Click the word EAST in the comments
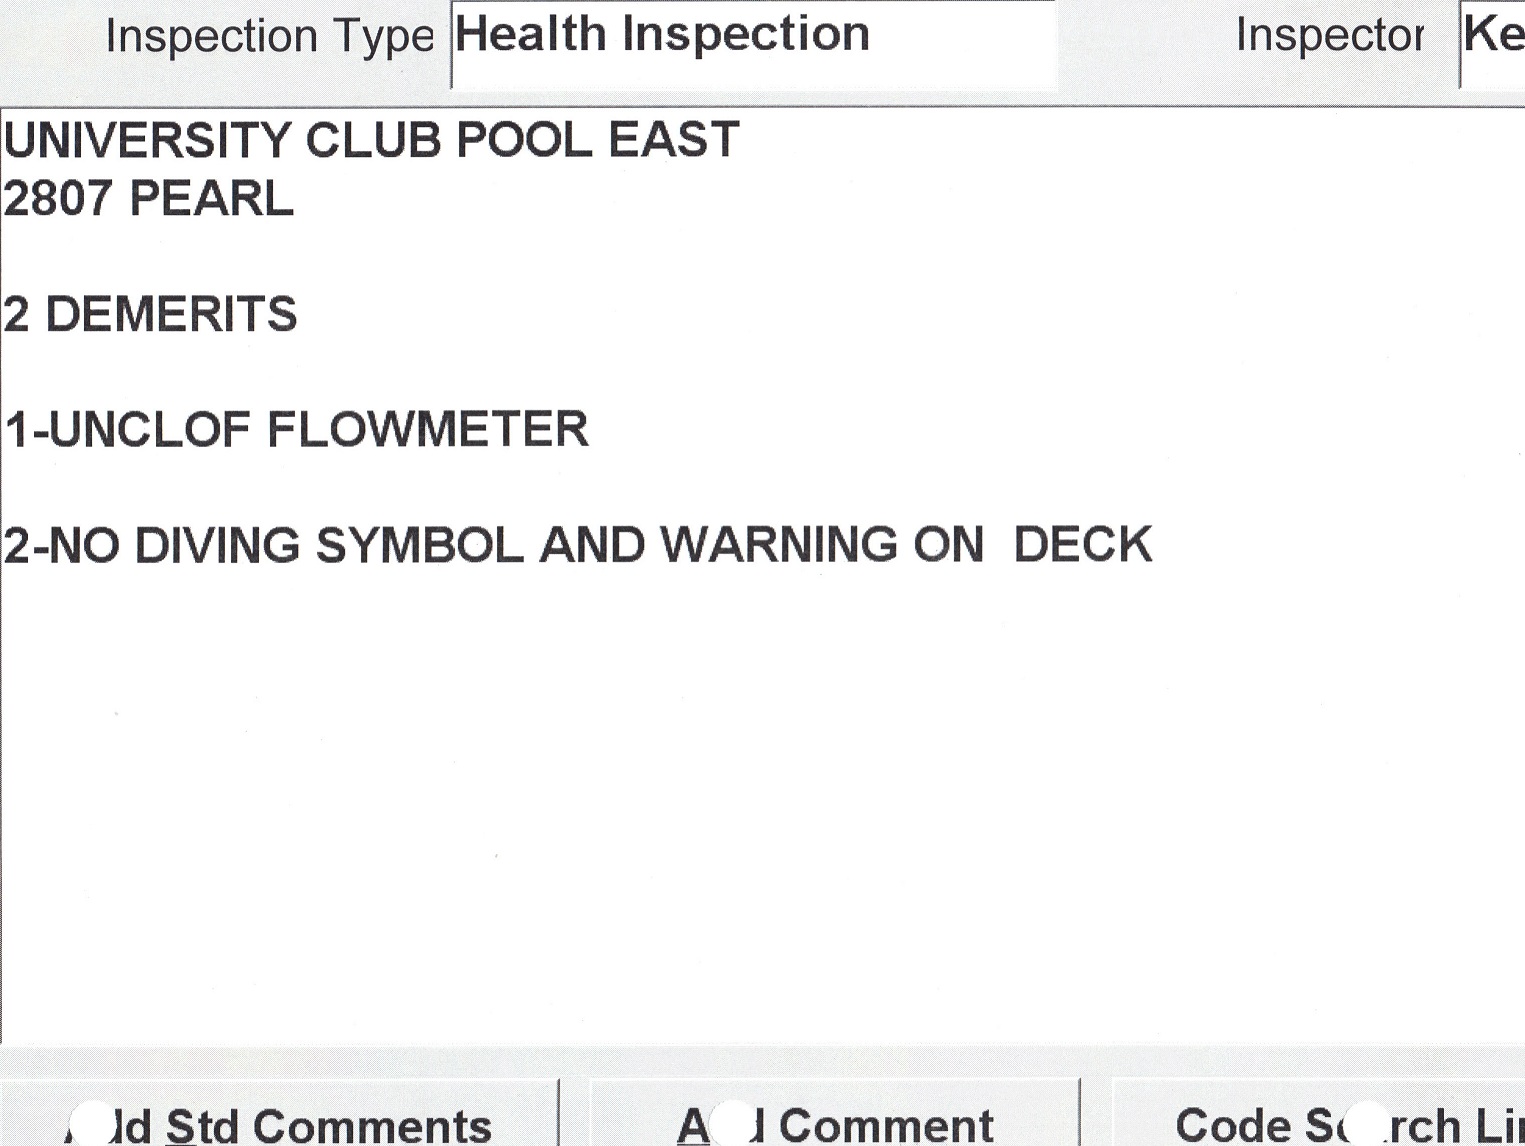1525x1146 pixels. click(x=673, y=140)
